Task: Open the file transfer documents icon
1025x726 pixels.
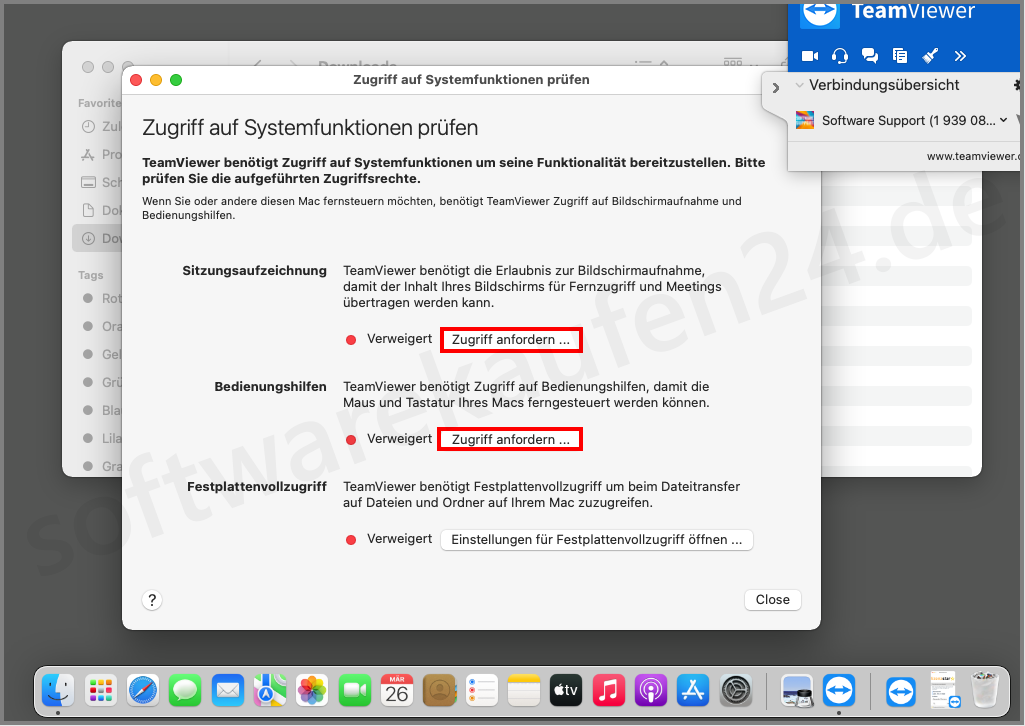Action: (900, 56)
